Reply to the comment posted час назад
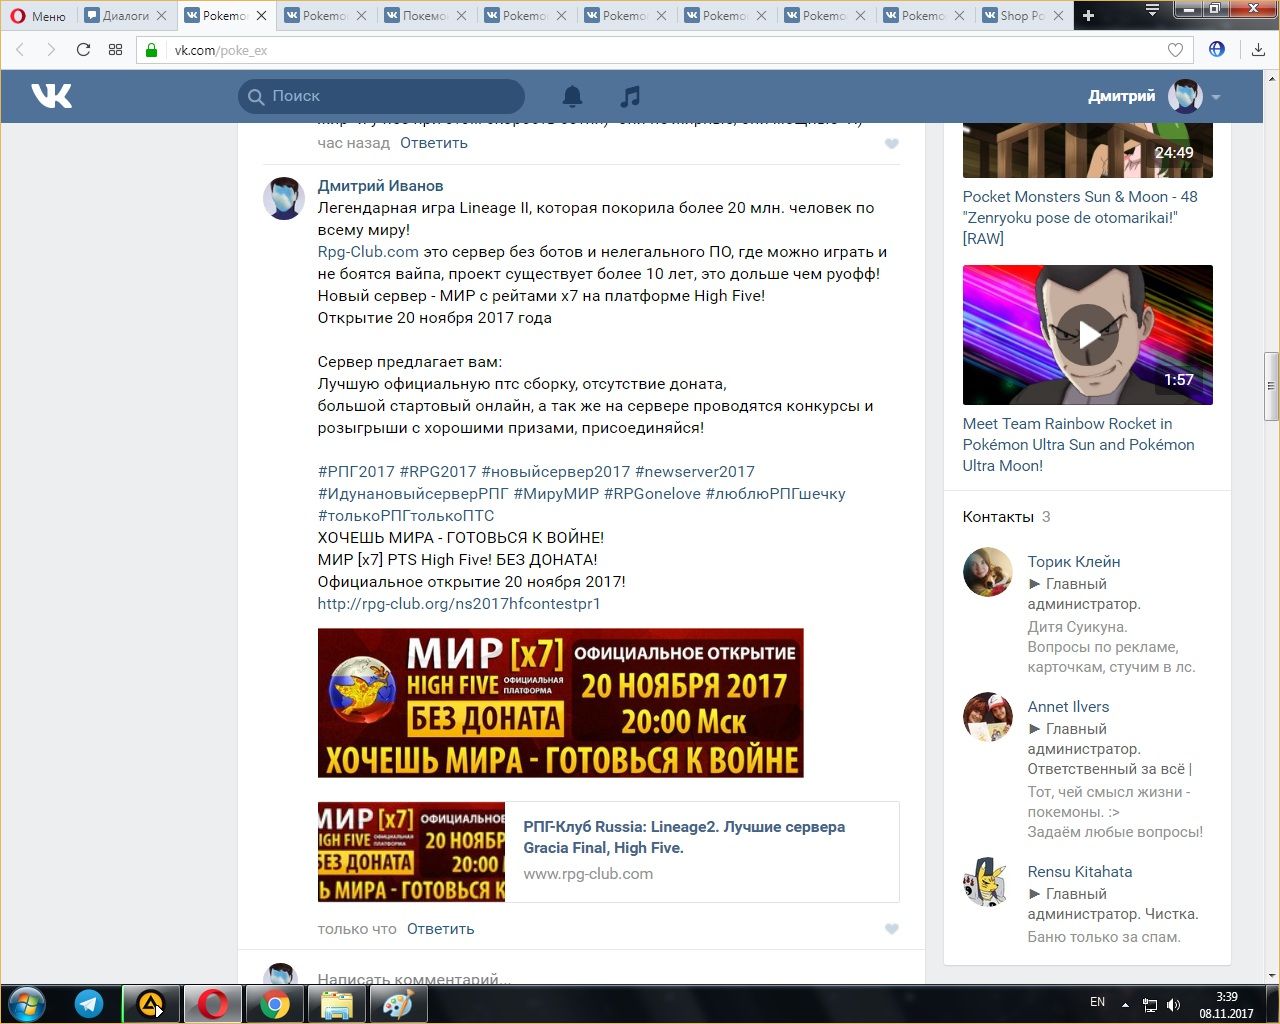This screenshot has width=1280, height=1024. (434, 143)
